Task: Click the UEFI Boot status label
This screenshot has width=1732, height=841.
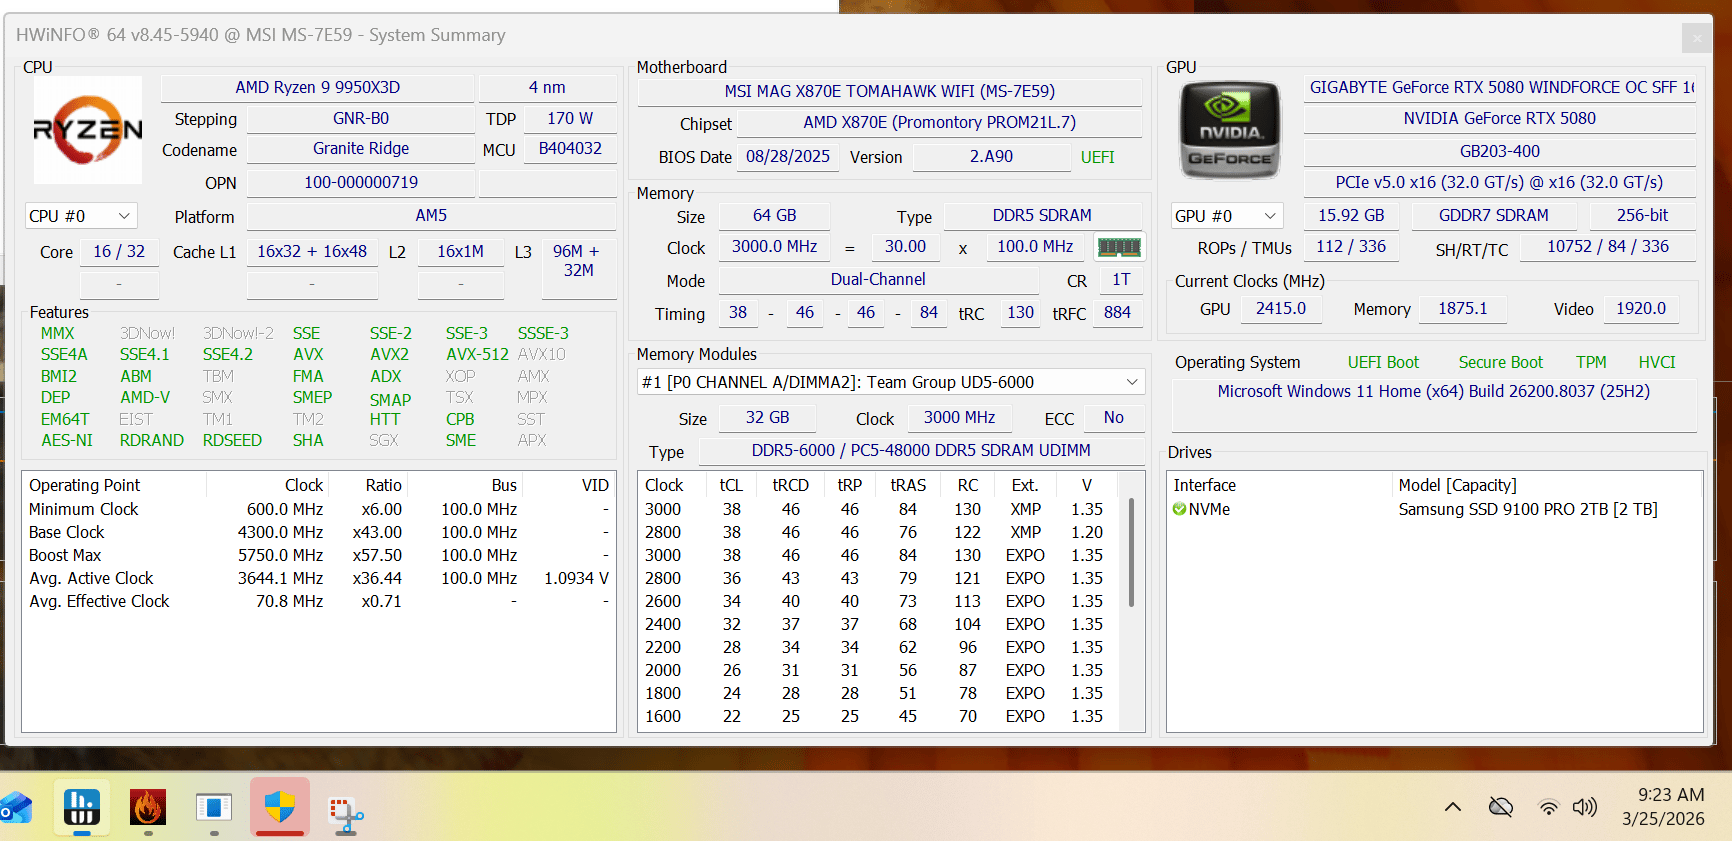Action: click(1383, 363)
